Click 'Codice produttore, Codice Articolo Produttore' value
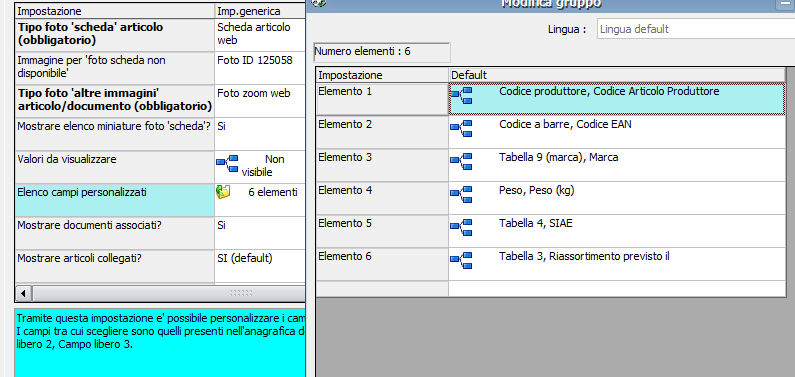Screen dimensions: 795x377 (x=609, y=91)
